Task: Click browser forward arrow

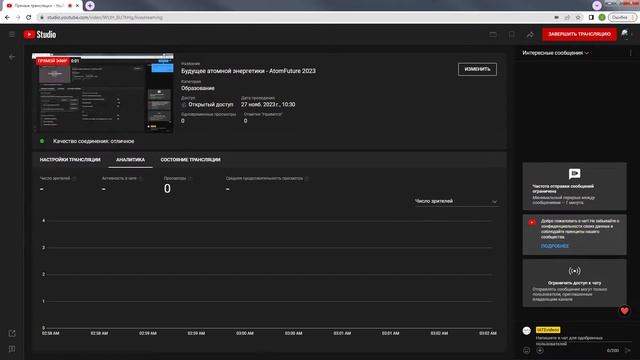Action: (x=18, y=18)
